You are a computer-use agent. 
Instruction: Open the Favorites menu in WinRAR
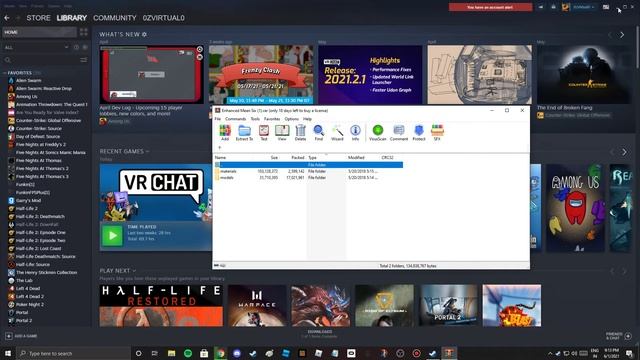click(x=272, y=119)
